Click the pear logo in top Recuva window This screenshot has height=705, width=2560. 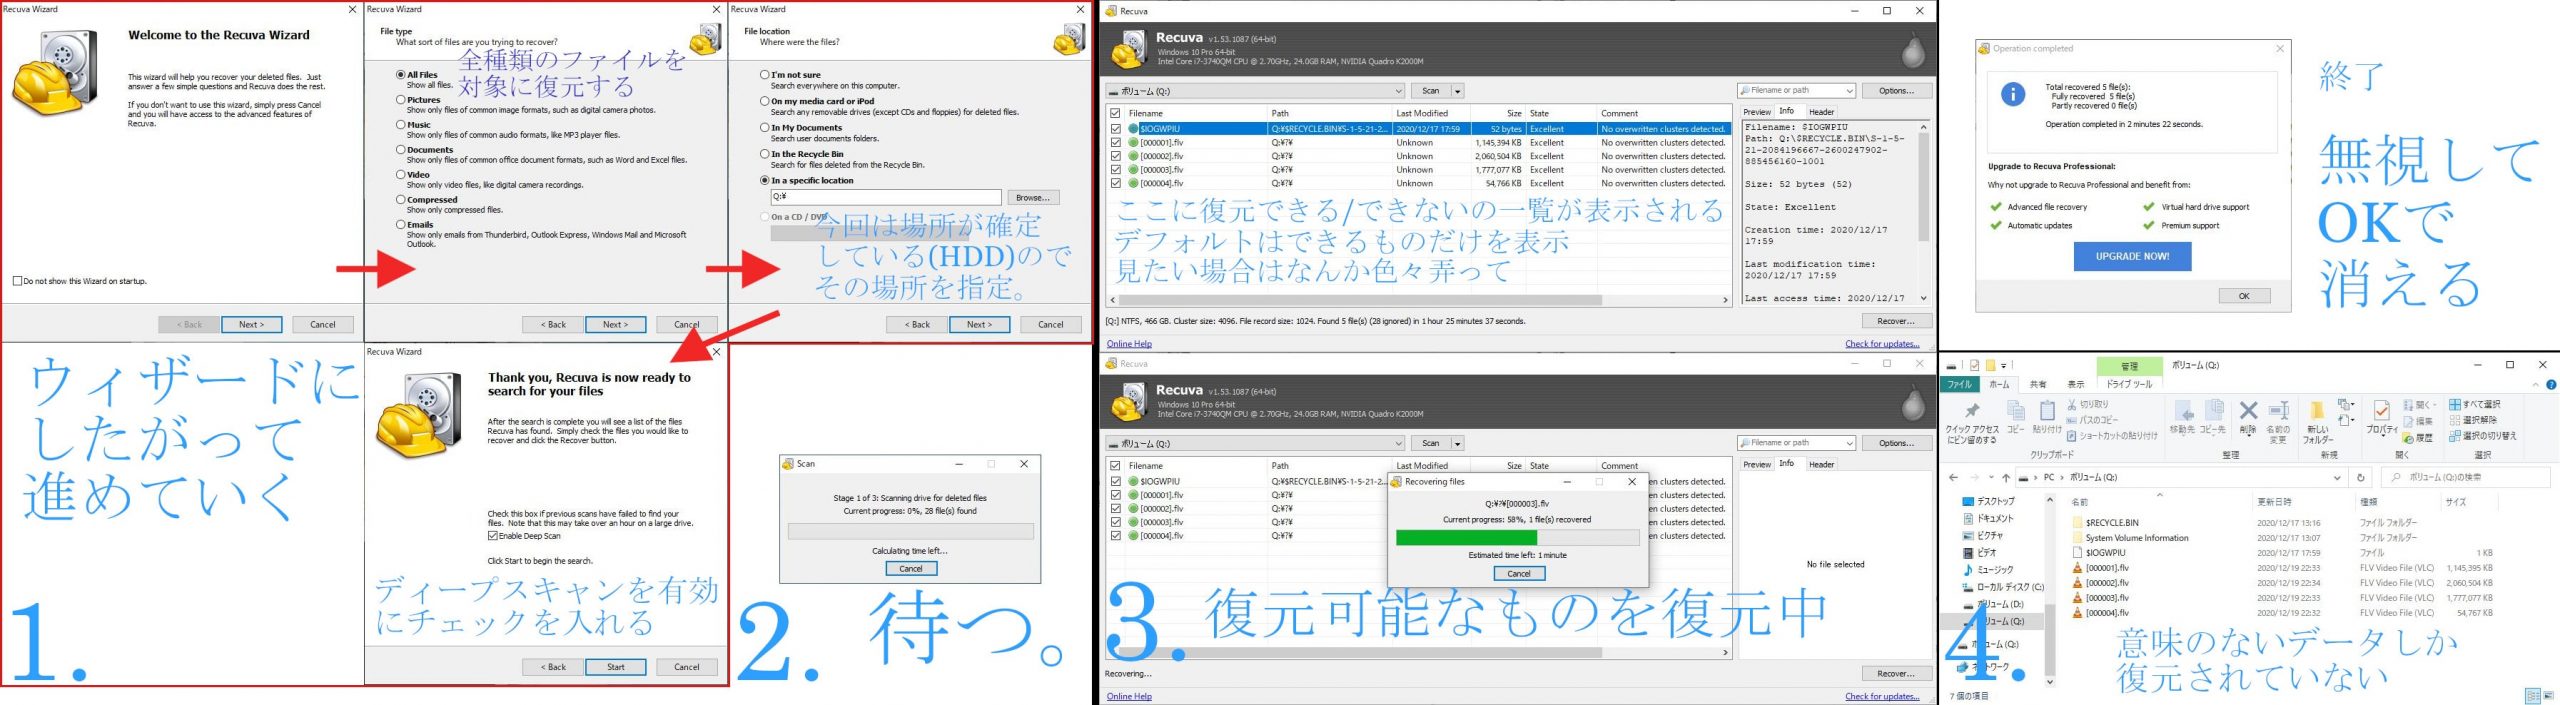pyautogui.click(x=1913, y=50)
